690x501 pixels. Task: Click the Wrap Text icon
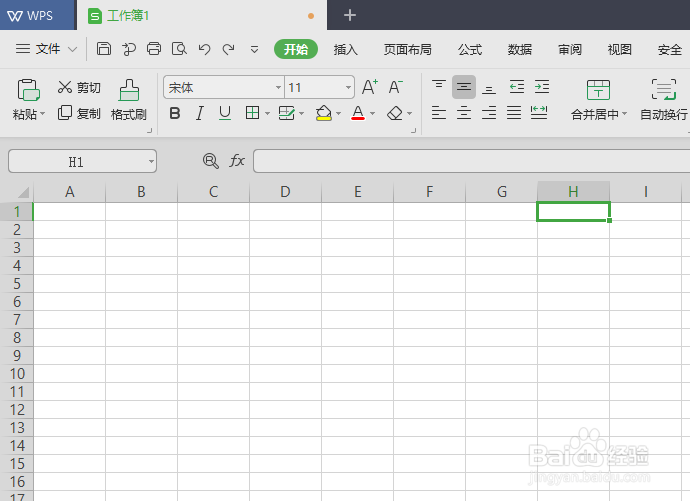click(x=664, y=89)
